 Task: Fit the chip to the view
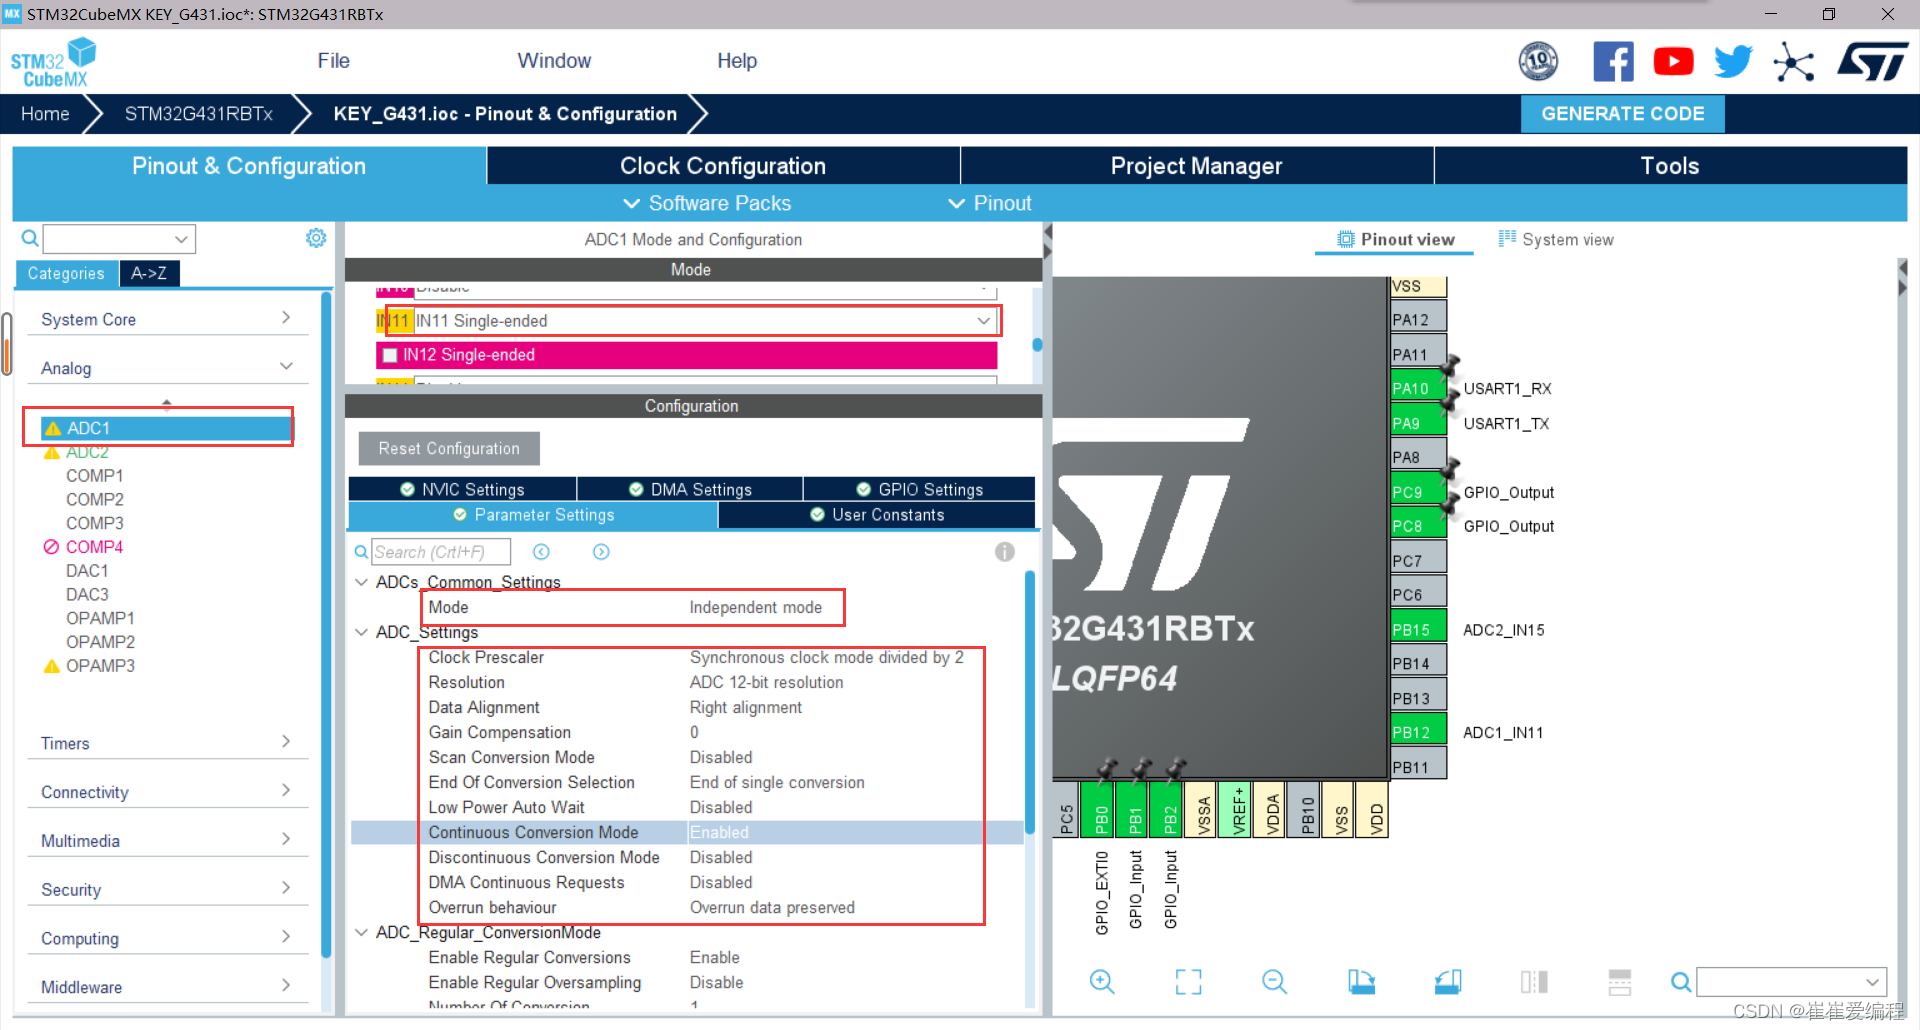pyautogui.click(x=1188, y=982)
